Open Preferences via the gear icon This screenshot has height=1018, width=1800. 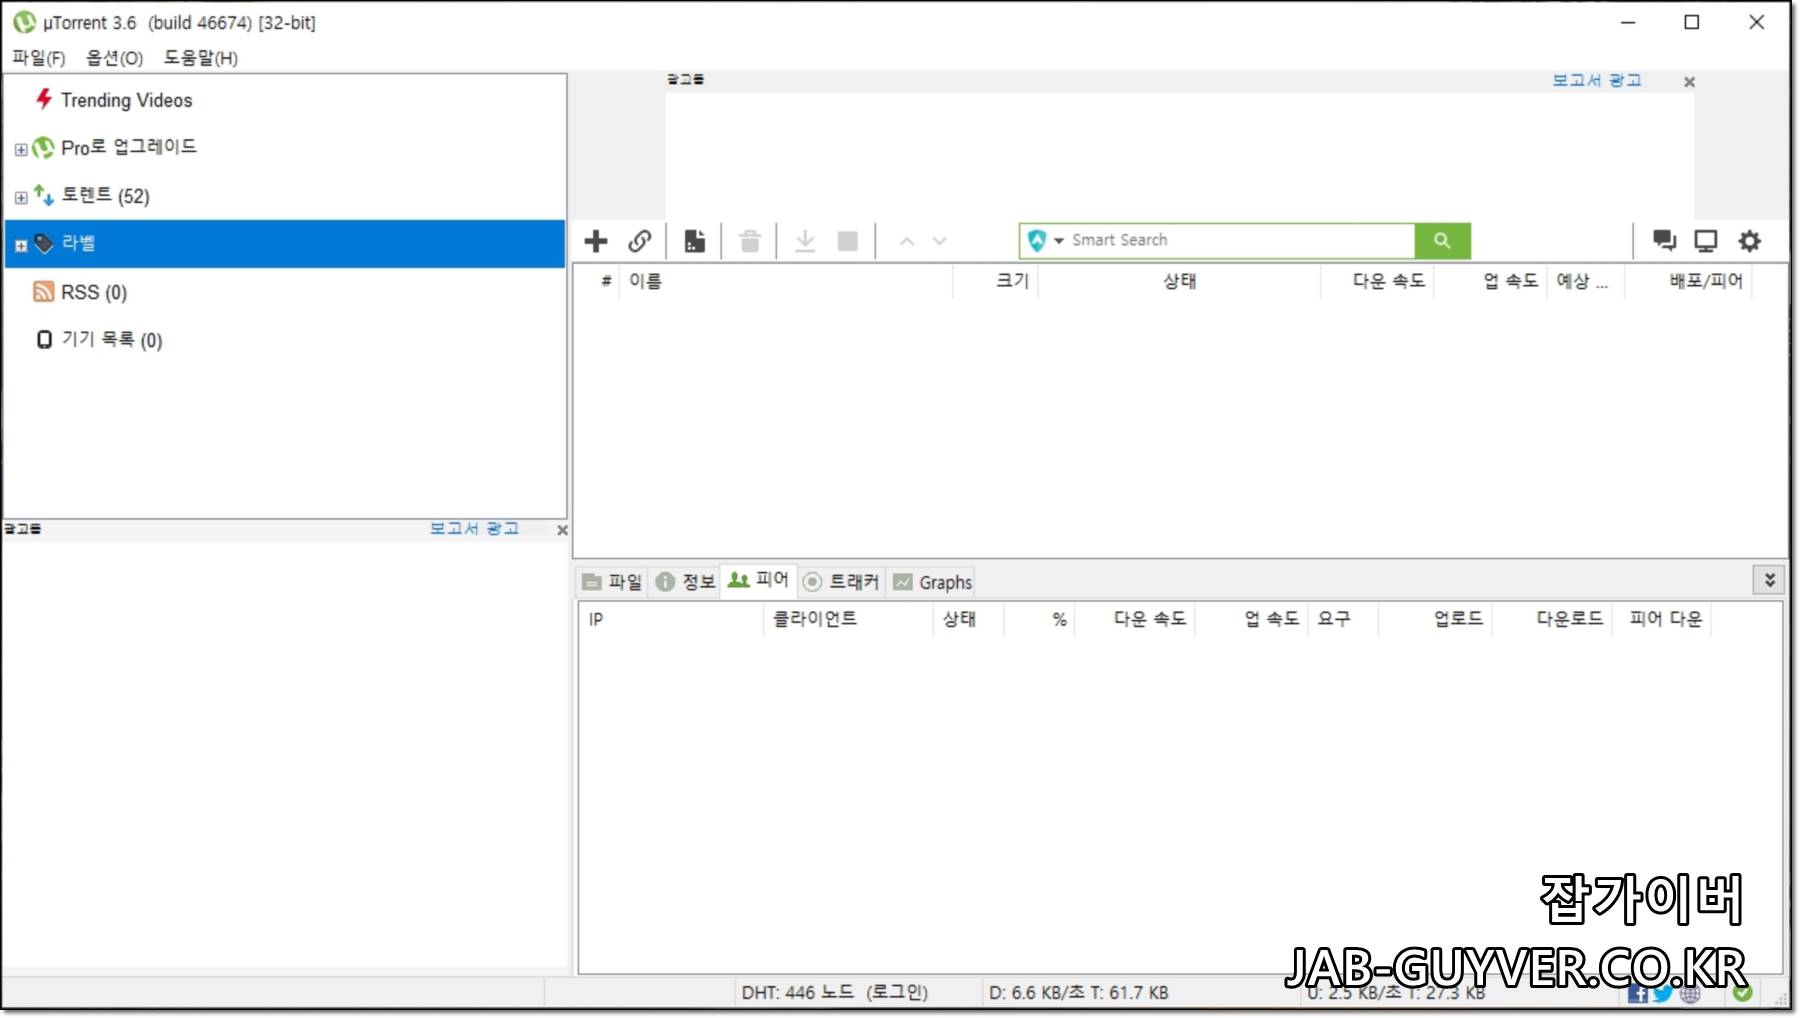click(x=1749, y=241)
